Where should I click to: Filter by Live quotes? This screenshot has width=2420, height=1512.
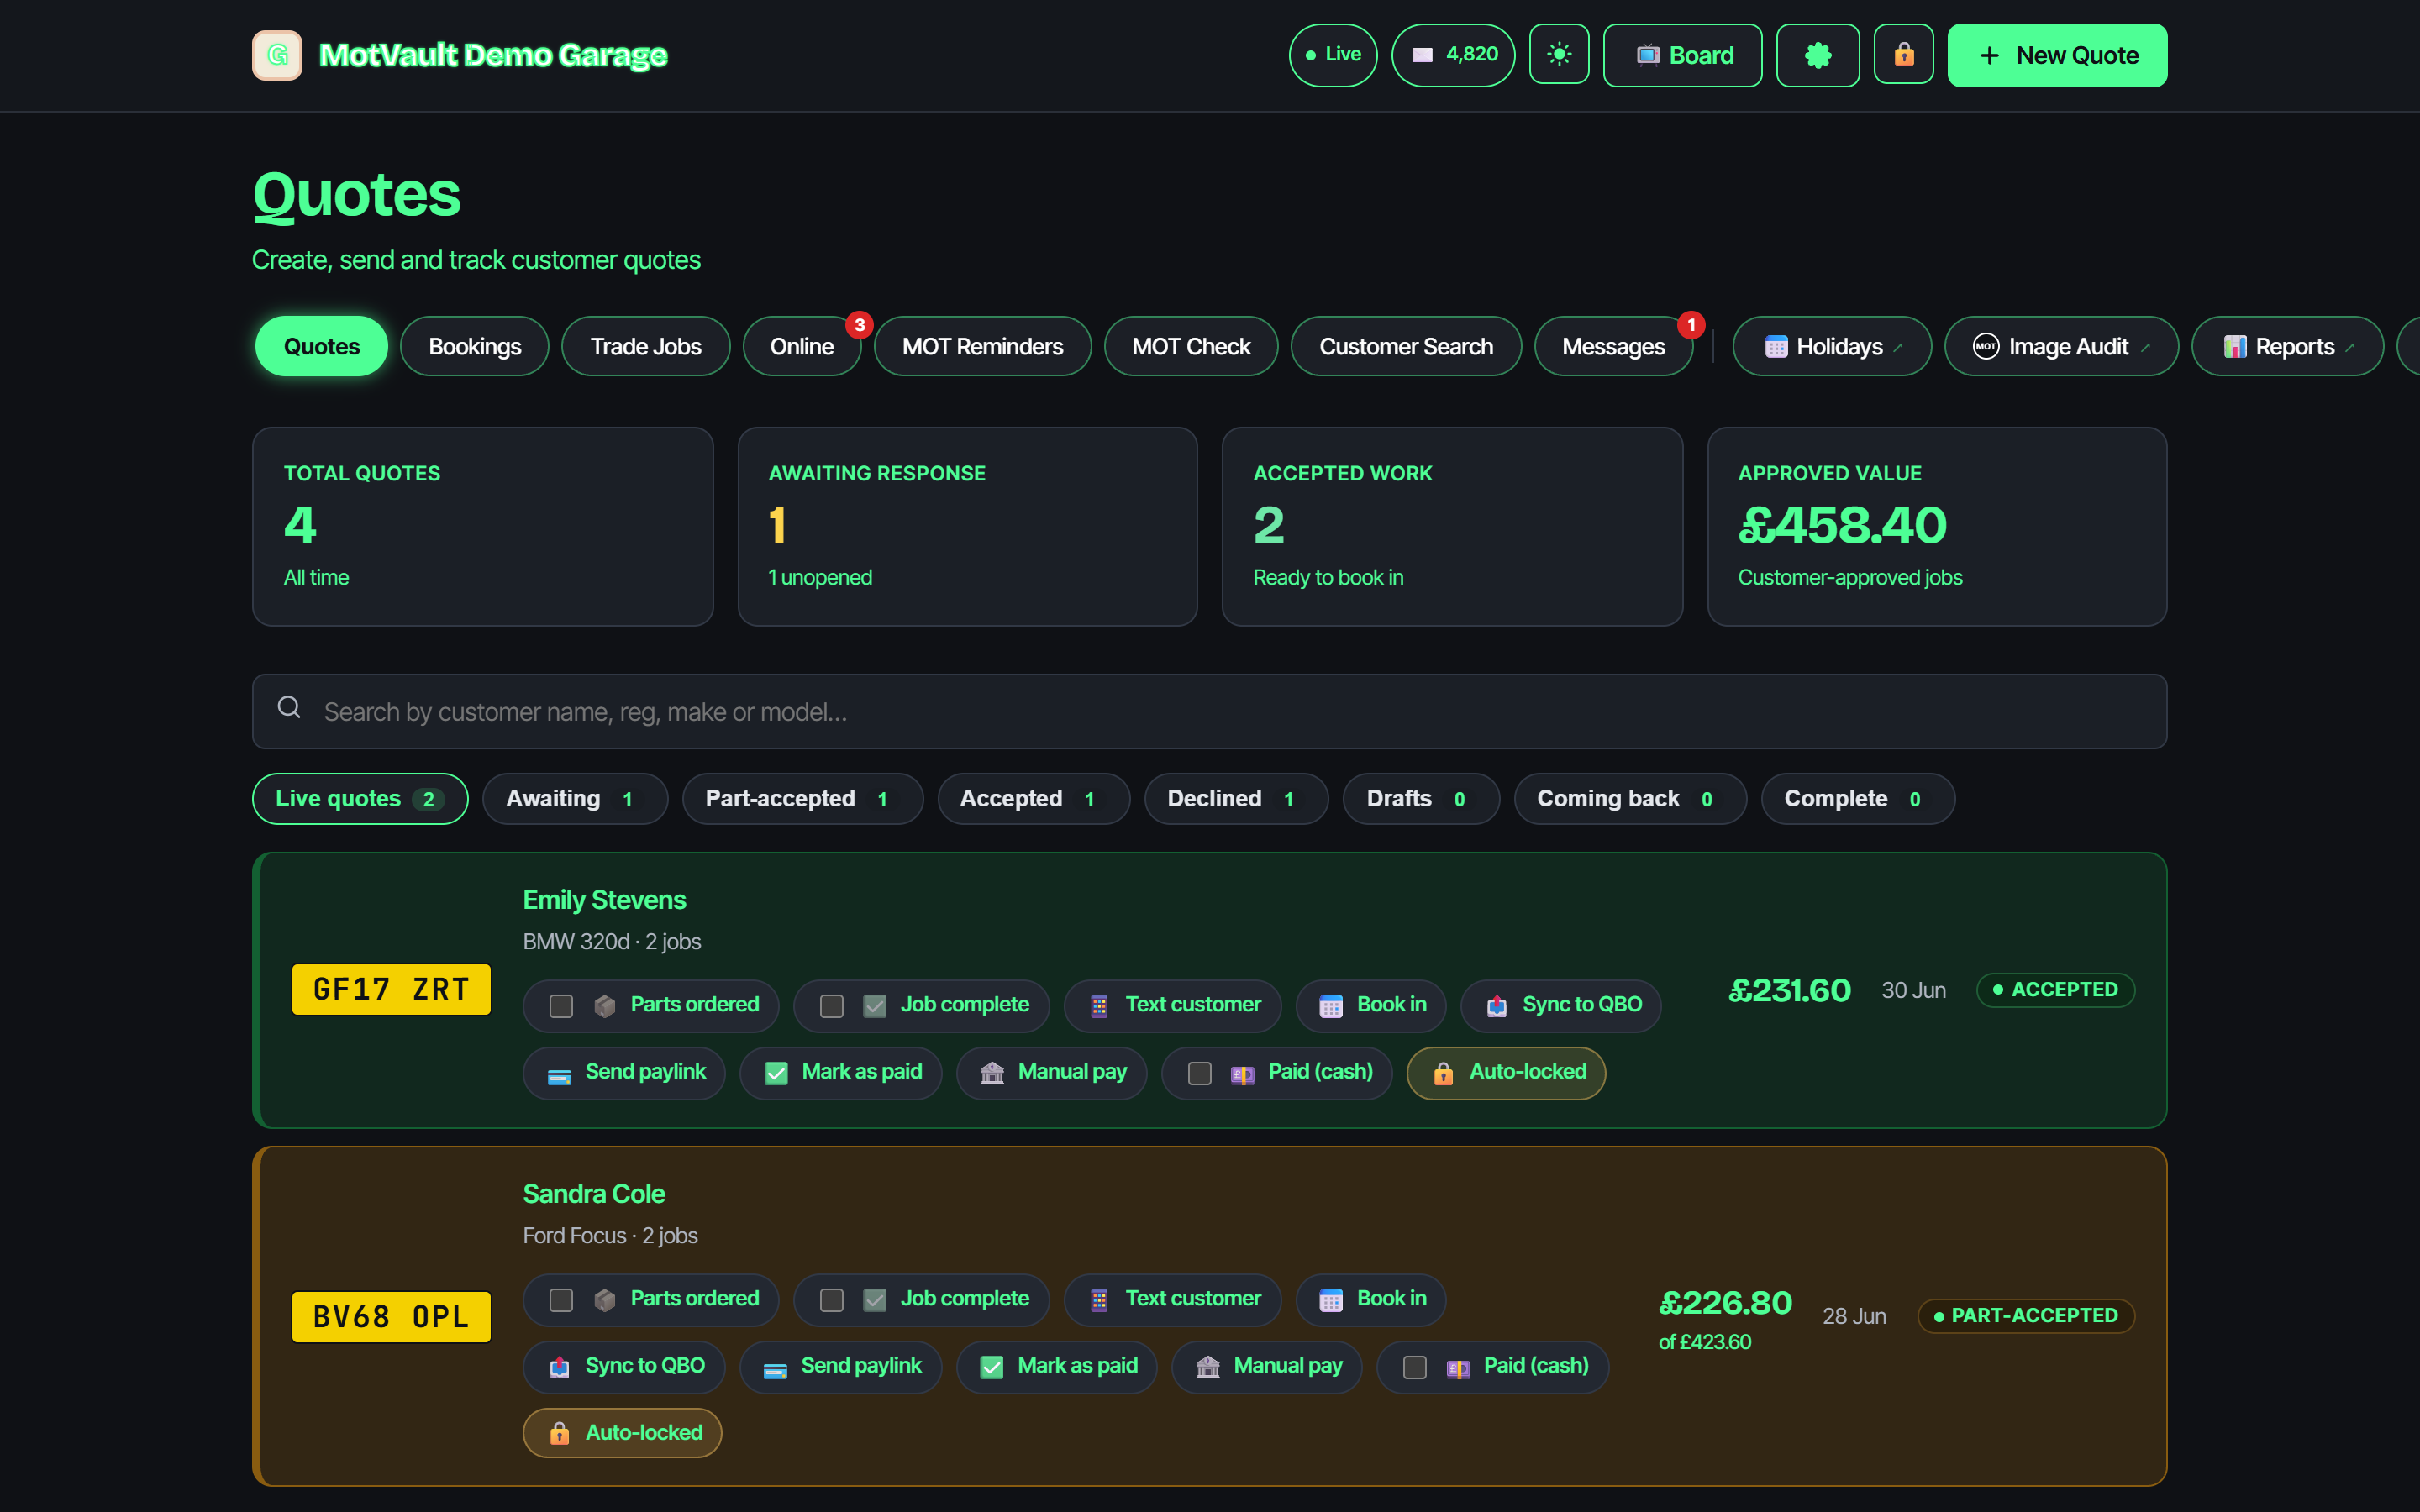[x=360, y=798]
